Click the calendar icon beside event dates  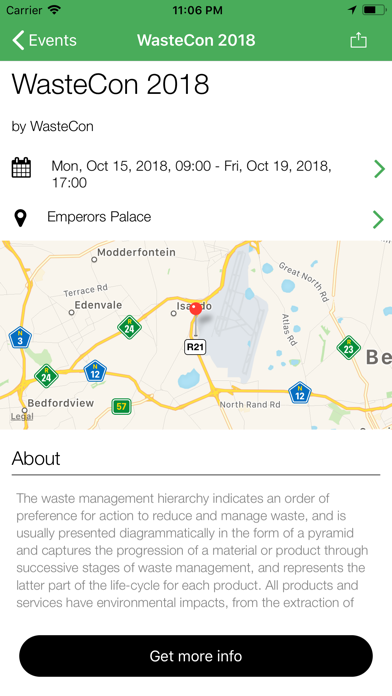21,168
